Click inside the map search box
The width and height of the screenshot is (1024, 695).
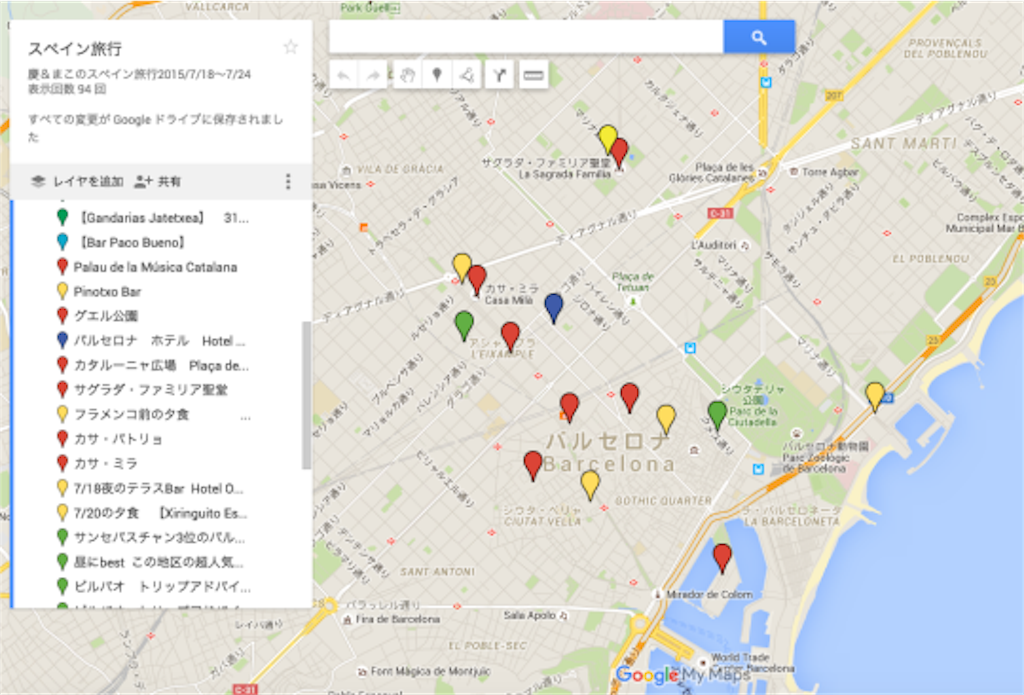(x=526, y=37)
